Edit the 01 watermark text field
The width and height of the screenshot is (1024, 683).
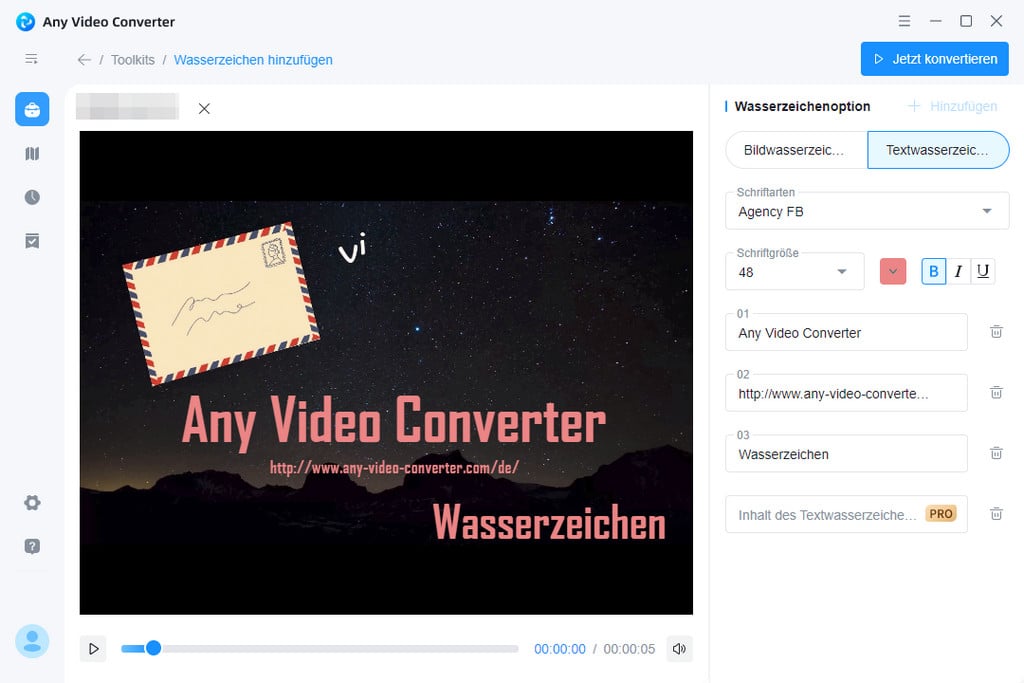click(846, 332)
